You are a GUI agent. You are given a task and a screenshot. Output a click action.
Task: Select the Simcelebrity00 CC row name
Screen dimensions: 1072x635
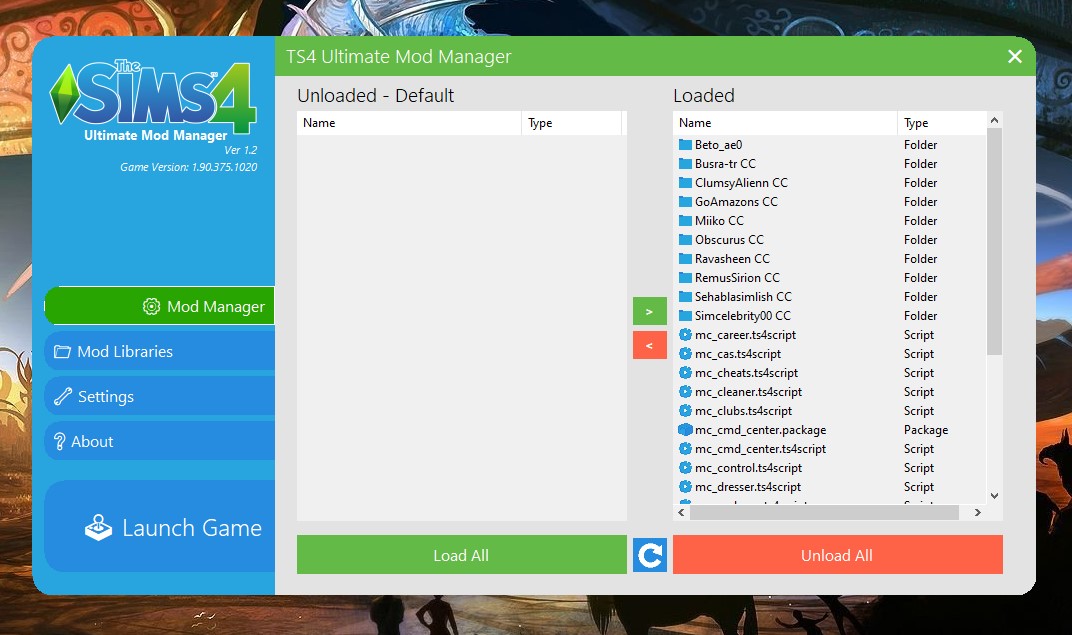(742, 316)
